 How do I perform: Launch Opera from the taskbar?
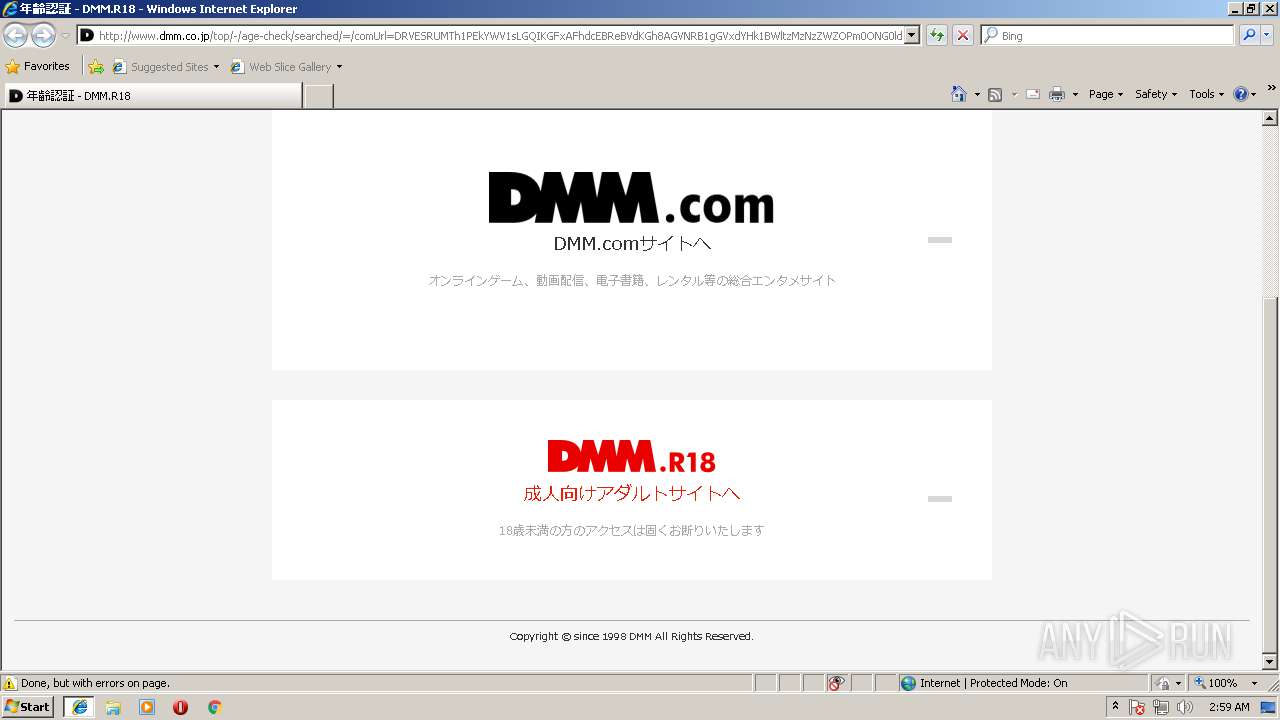coord(180,707)
